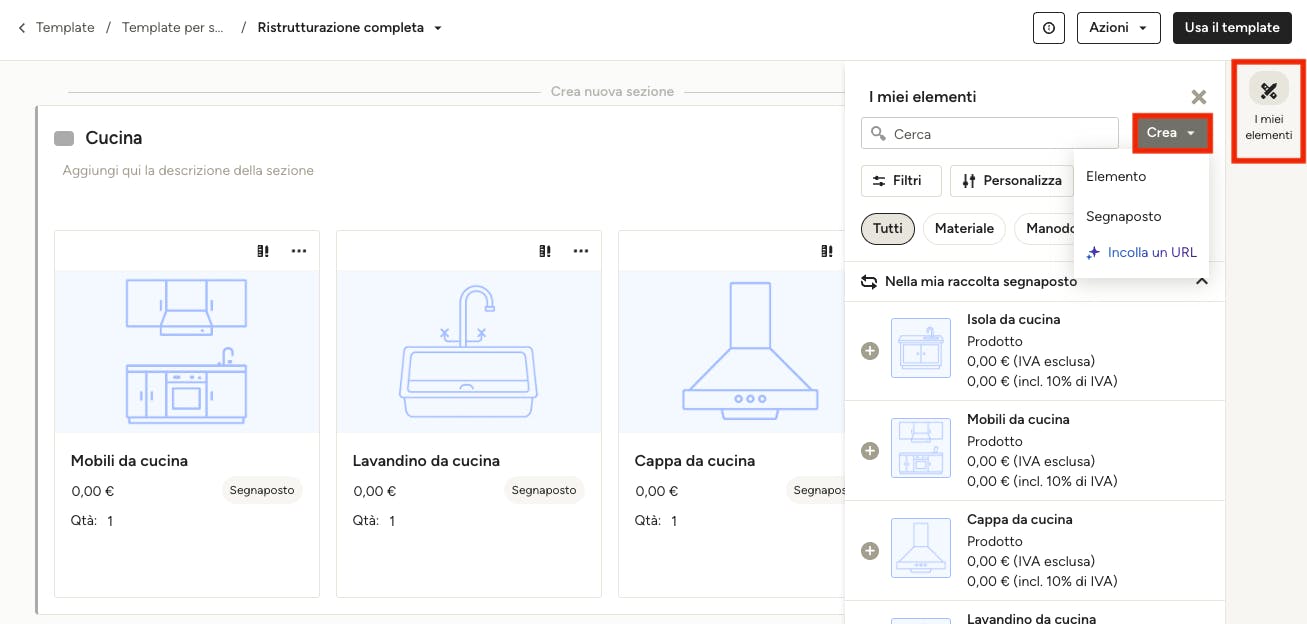The image size is (1307, 624).
Task: Click the section description placeholder text
Action: (188, 171)
